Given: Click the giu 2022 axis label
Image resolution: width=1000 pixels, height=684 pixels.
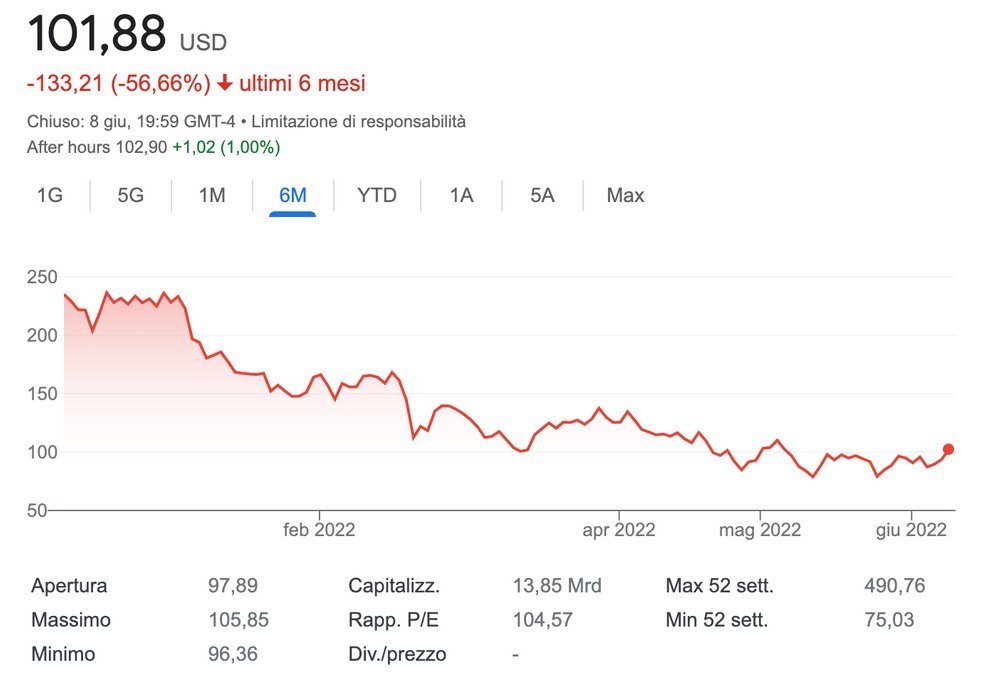Looking at the screenshot, I should point(911,530).
